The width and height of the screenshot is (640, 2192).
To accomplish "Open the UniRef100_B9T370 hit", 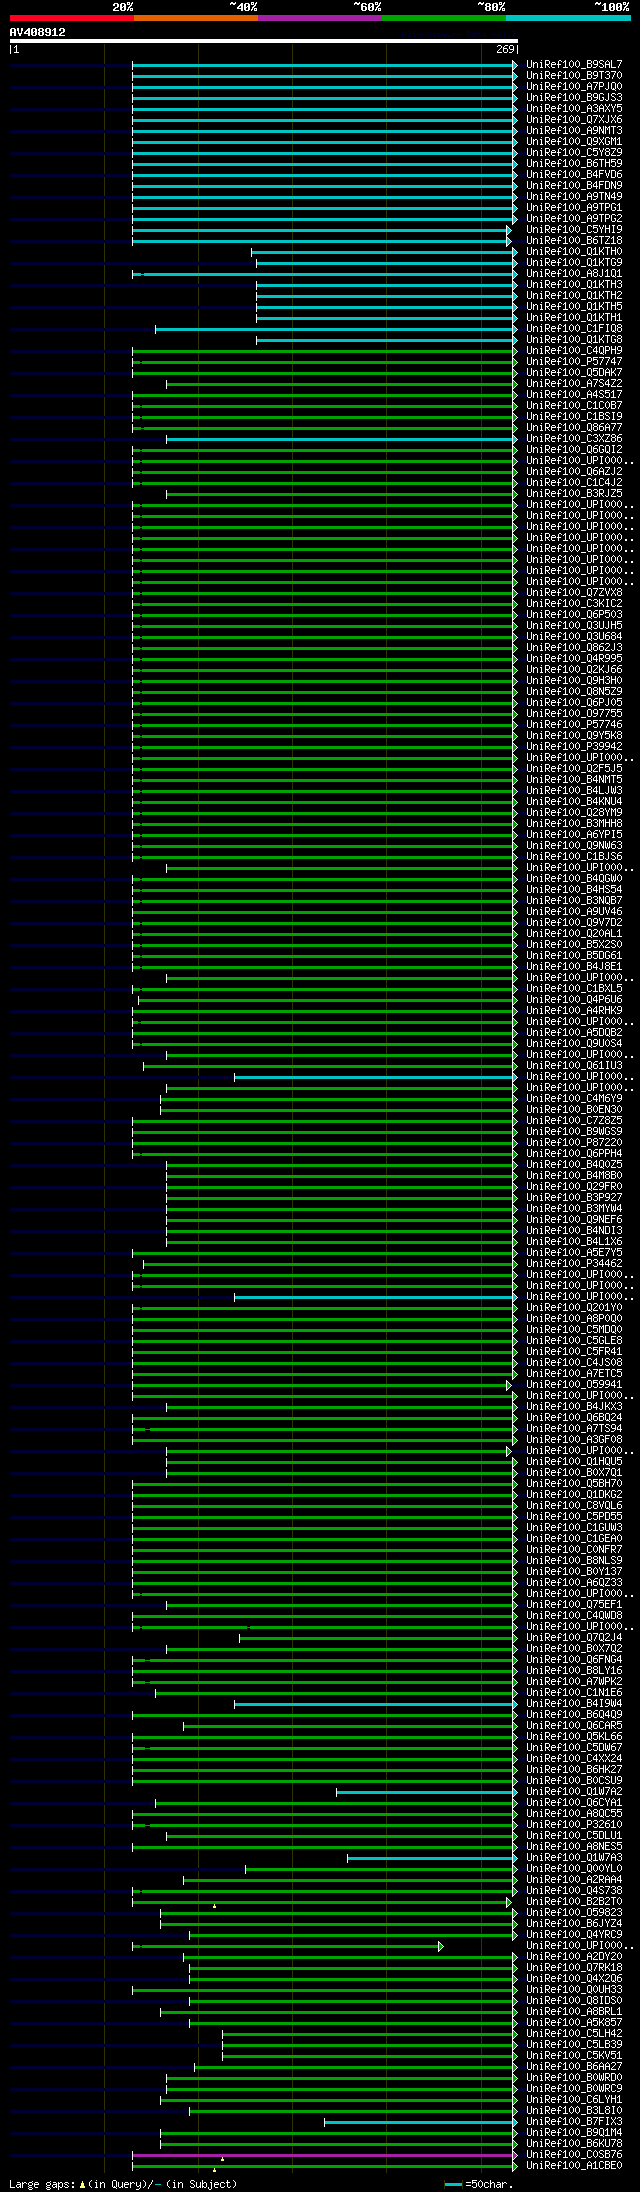I will [574, 76].
